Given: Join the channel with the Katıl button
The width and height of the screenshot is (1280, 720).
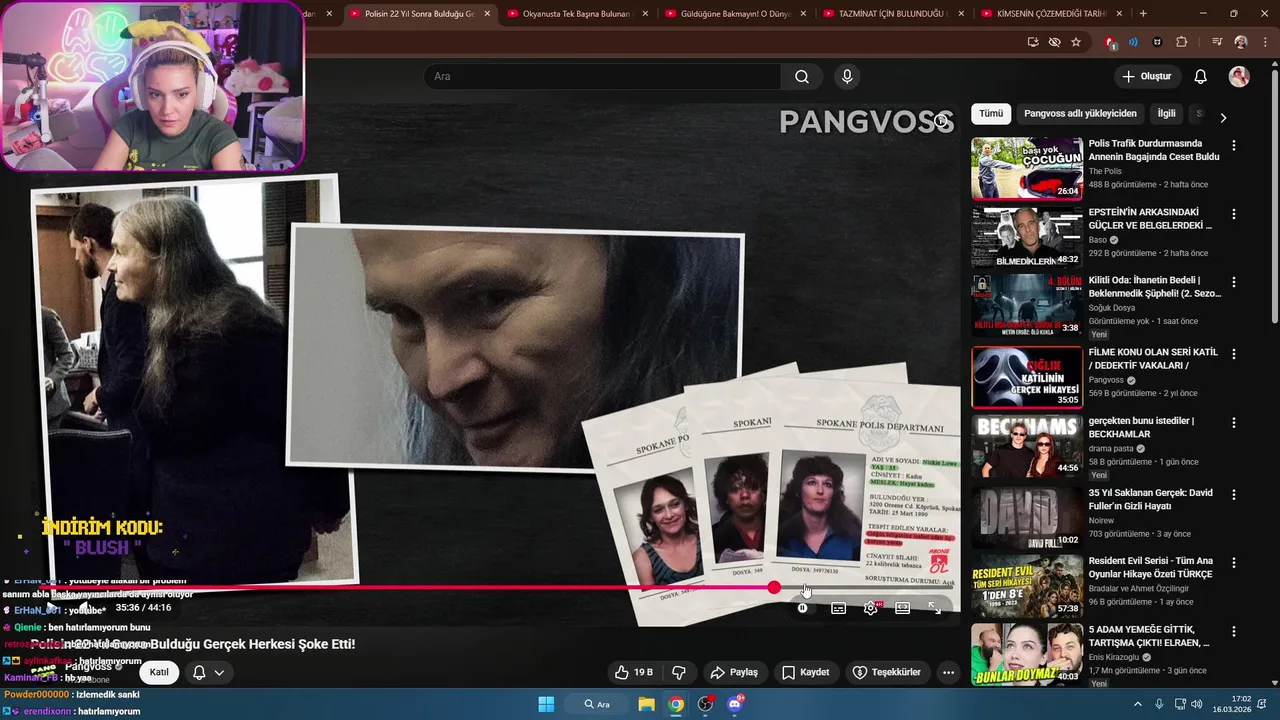Looking at the screenshot, I should 159,672.
